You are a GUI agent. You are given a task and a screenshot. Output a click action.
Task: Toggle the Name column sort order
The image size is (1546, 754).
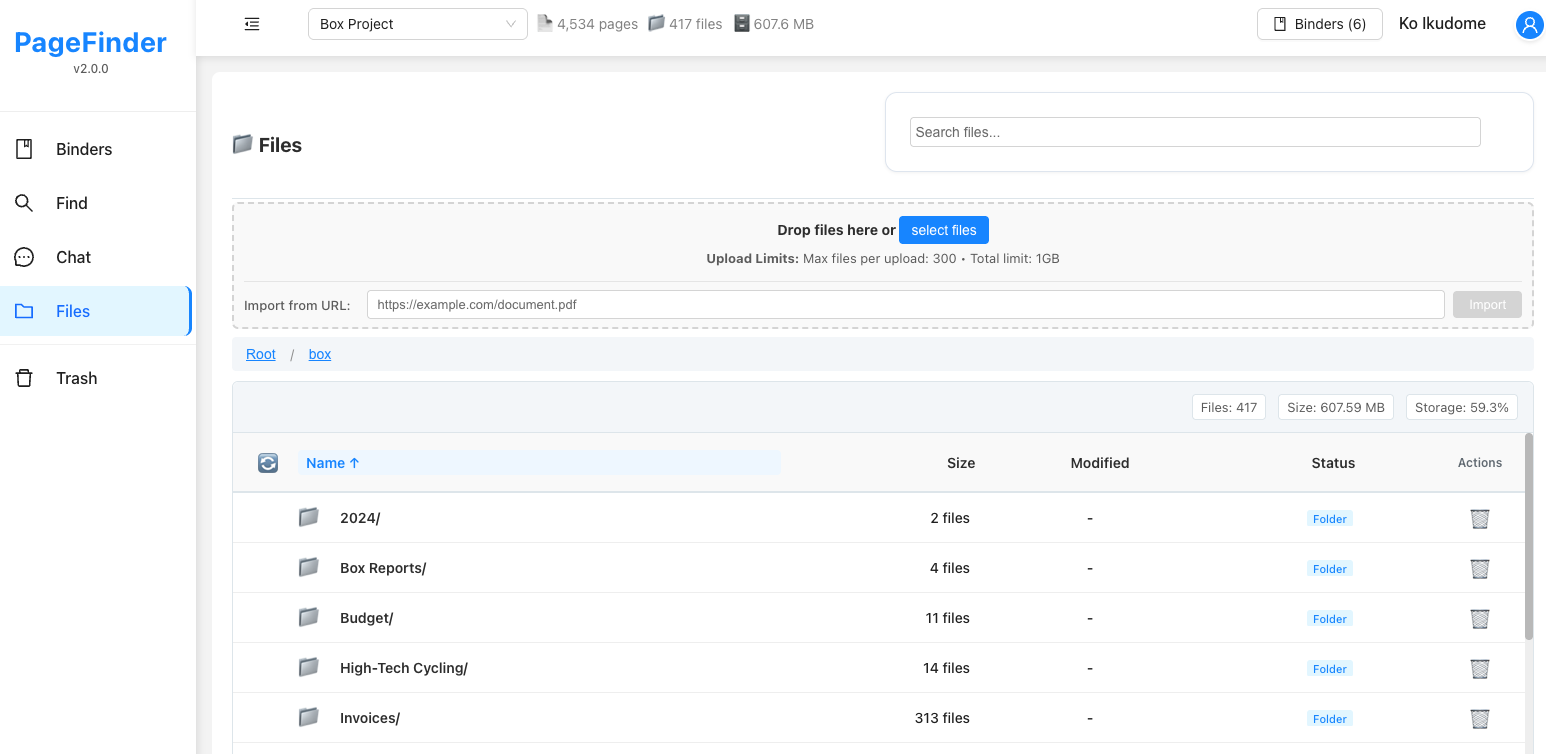(x=331, y=462)
